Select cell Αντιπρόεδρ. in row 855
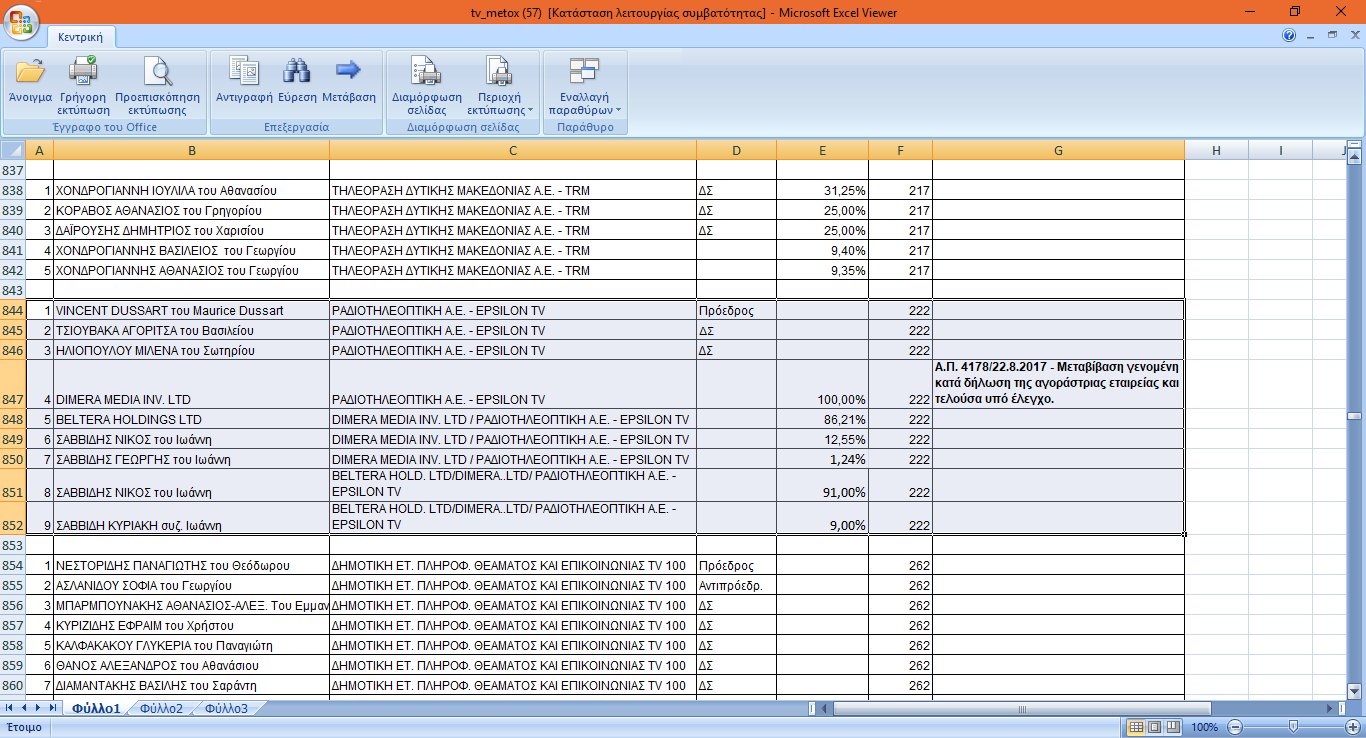The width and height of the screenshot is (1366, 738). click(736, 586)
